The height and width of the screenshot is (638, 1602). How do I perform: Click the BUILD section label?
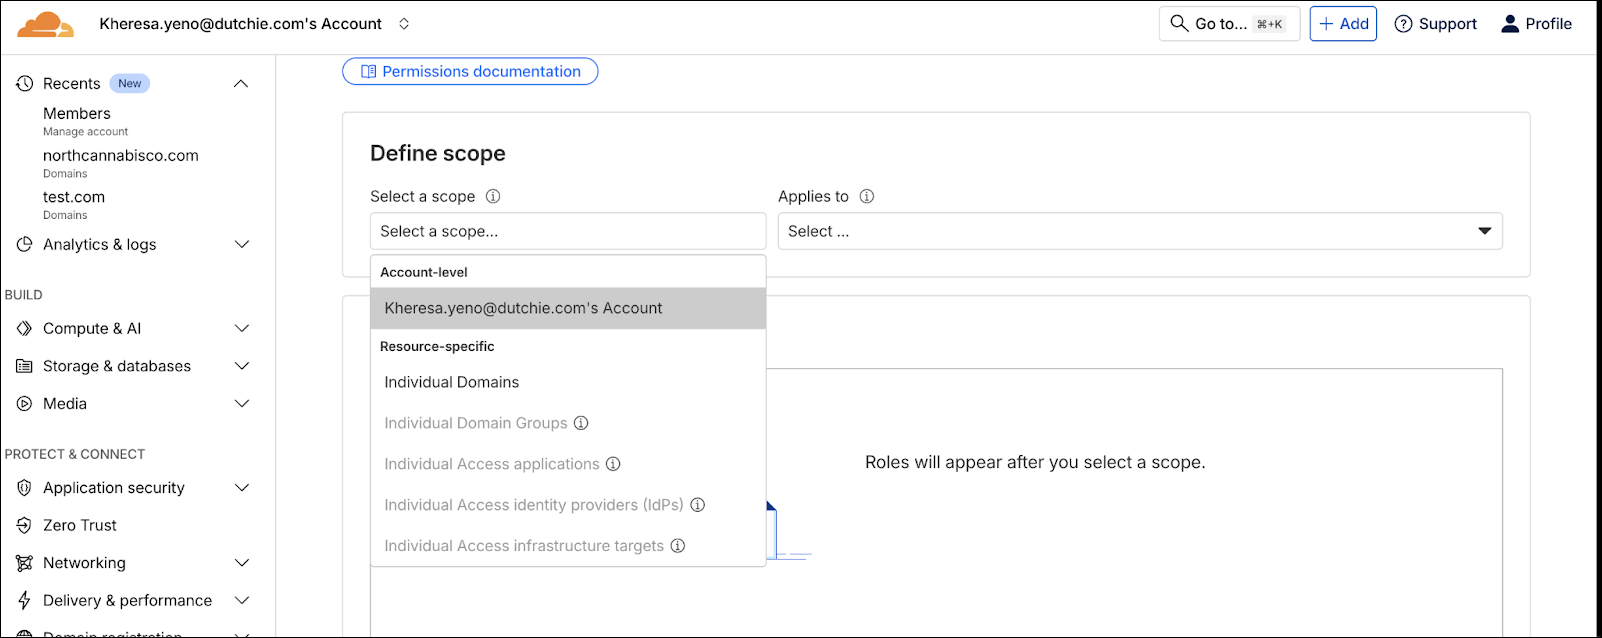point(24,295)
